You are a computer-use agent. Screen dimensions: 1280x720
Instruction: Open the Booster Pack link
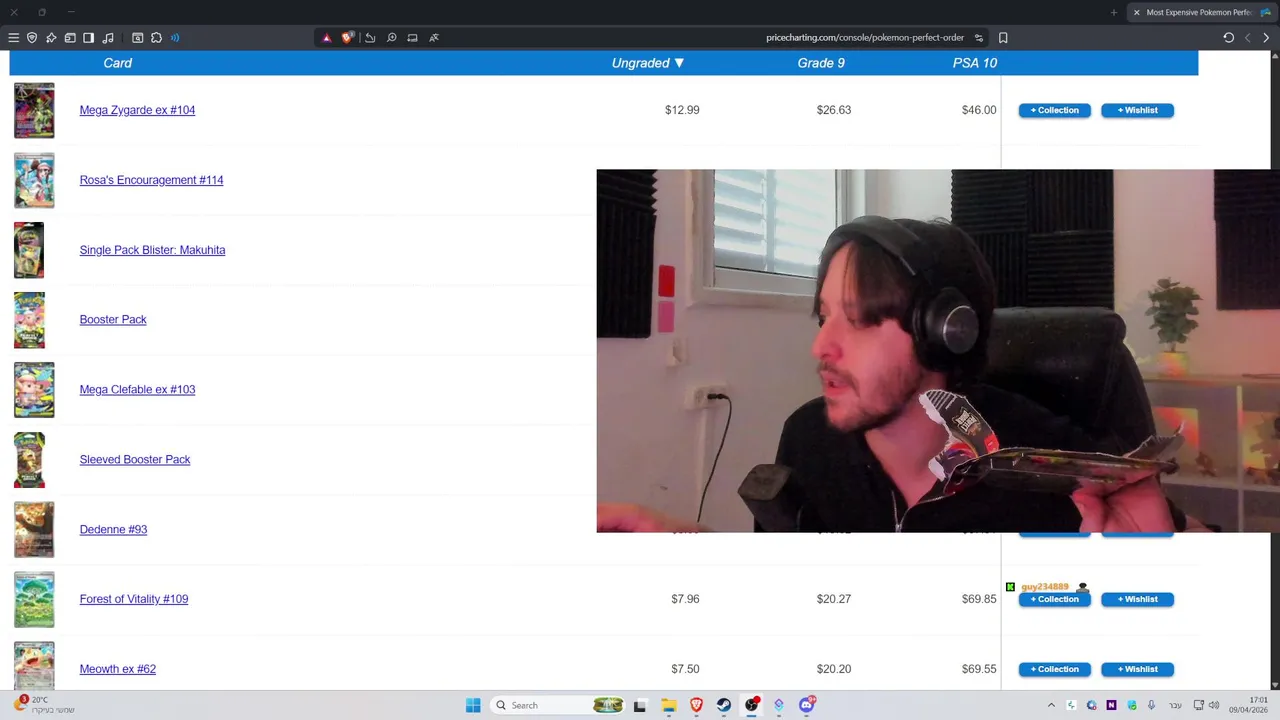point(113,319)
